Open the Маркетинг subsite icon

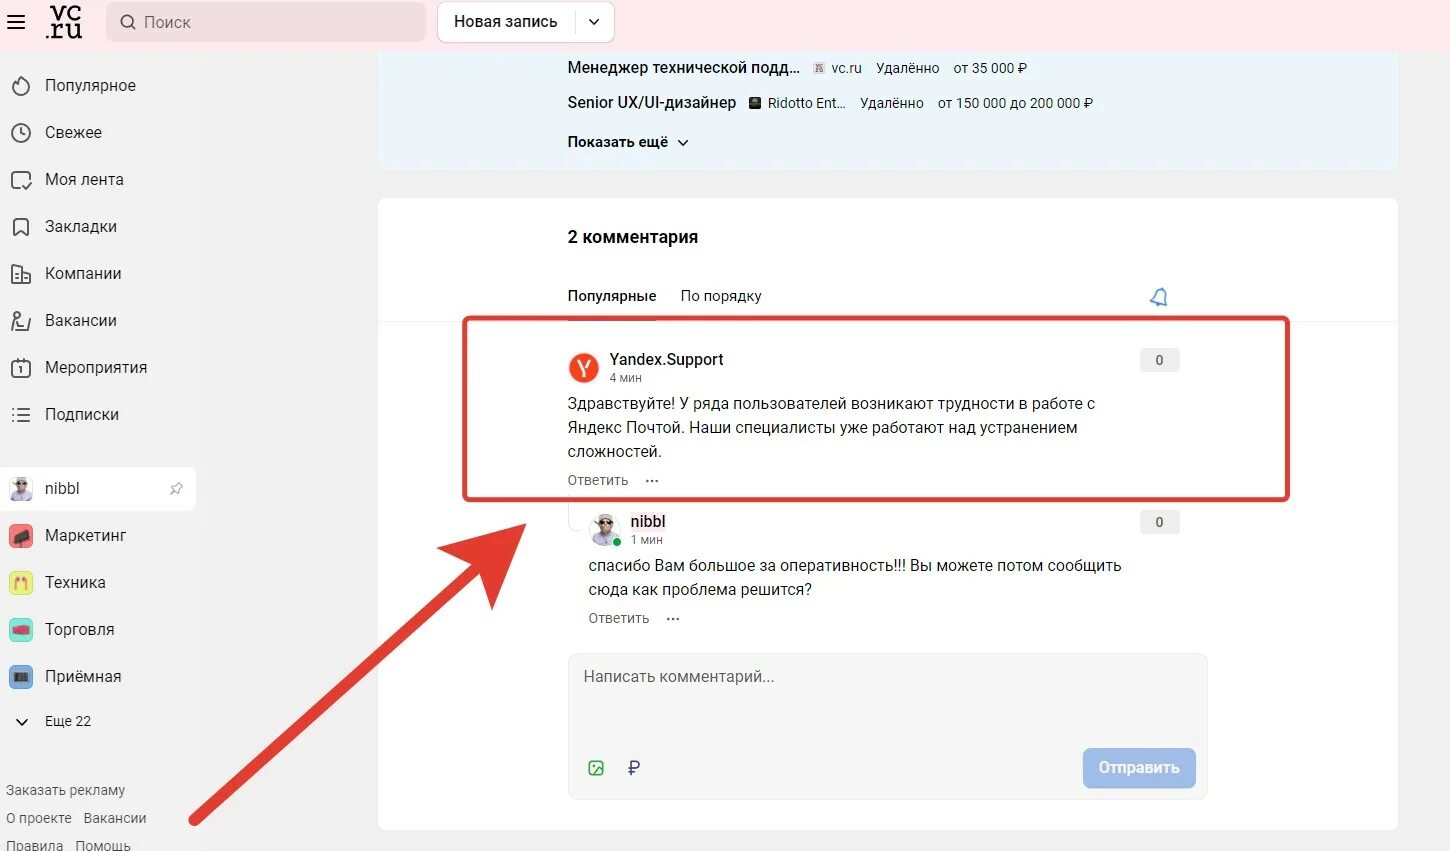click(x=21, y=536)
